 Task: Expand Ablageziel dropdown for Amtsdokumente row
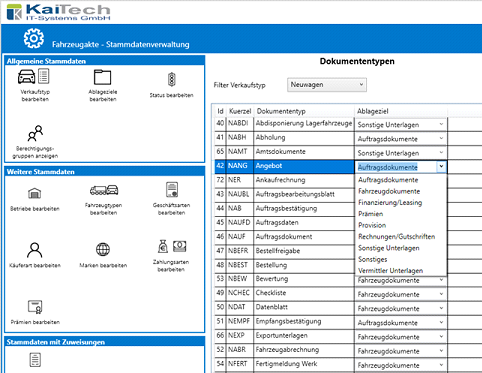pos(441,153)
